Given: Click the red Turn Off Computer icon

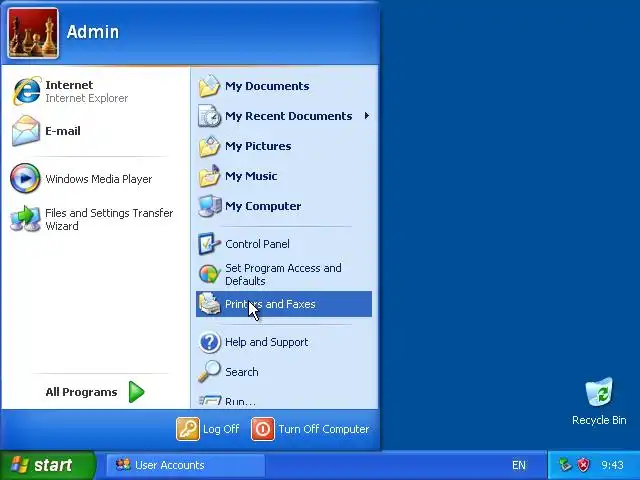Looking at the screenshot, I should point(263,429).
